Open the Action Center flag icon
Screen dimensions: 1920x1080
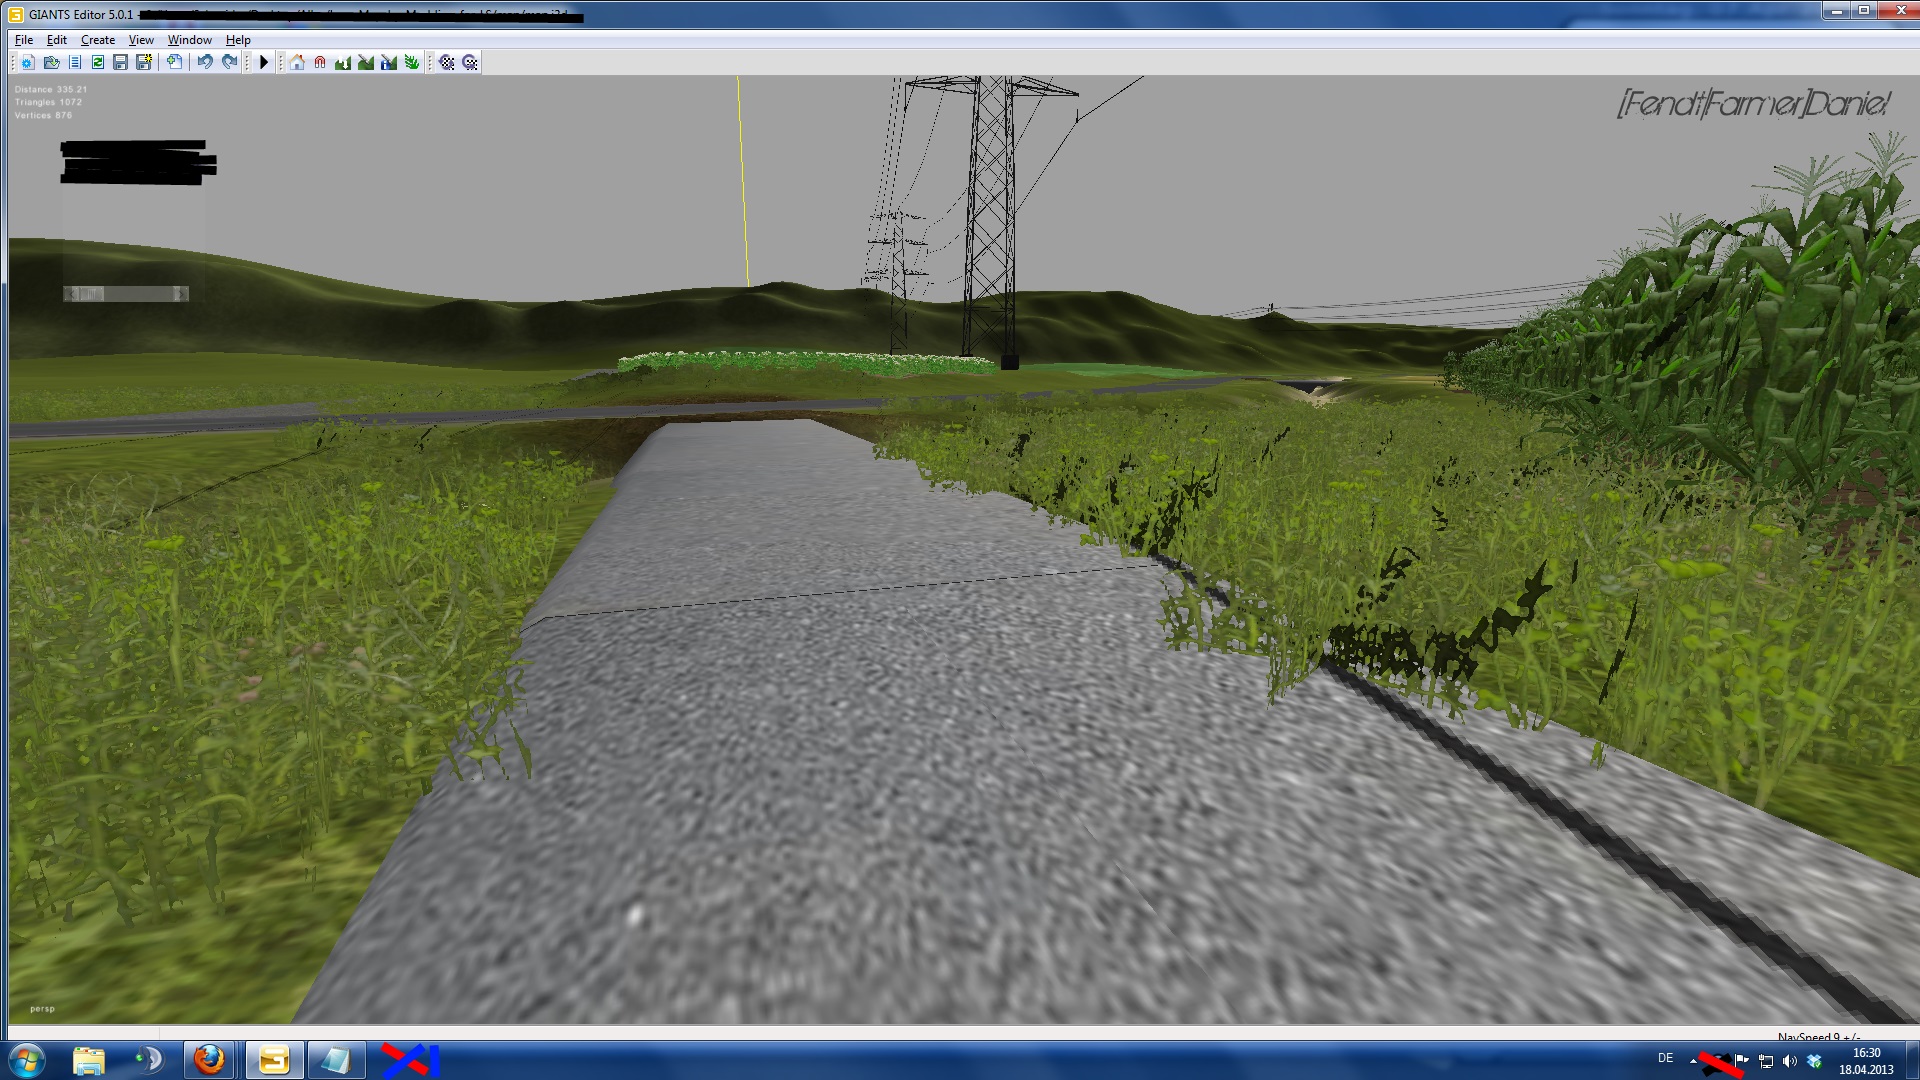pos(1742,1061)
